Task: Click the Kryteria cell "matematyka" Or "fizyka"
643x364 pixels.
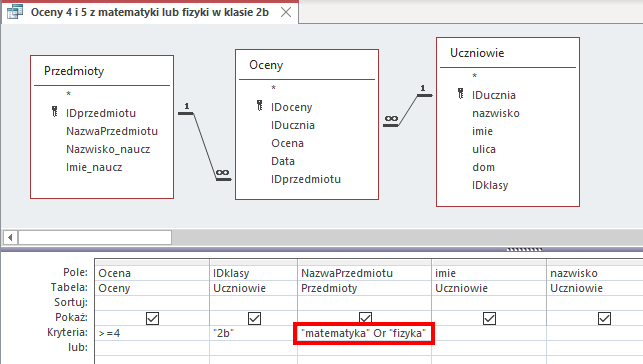Action: pyautogui.click(x=364, y=333)
